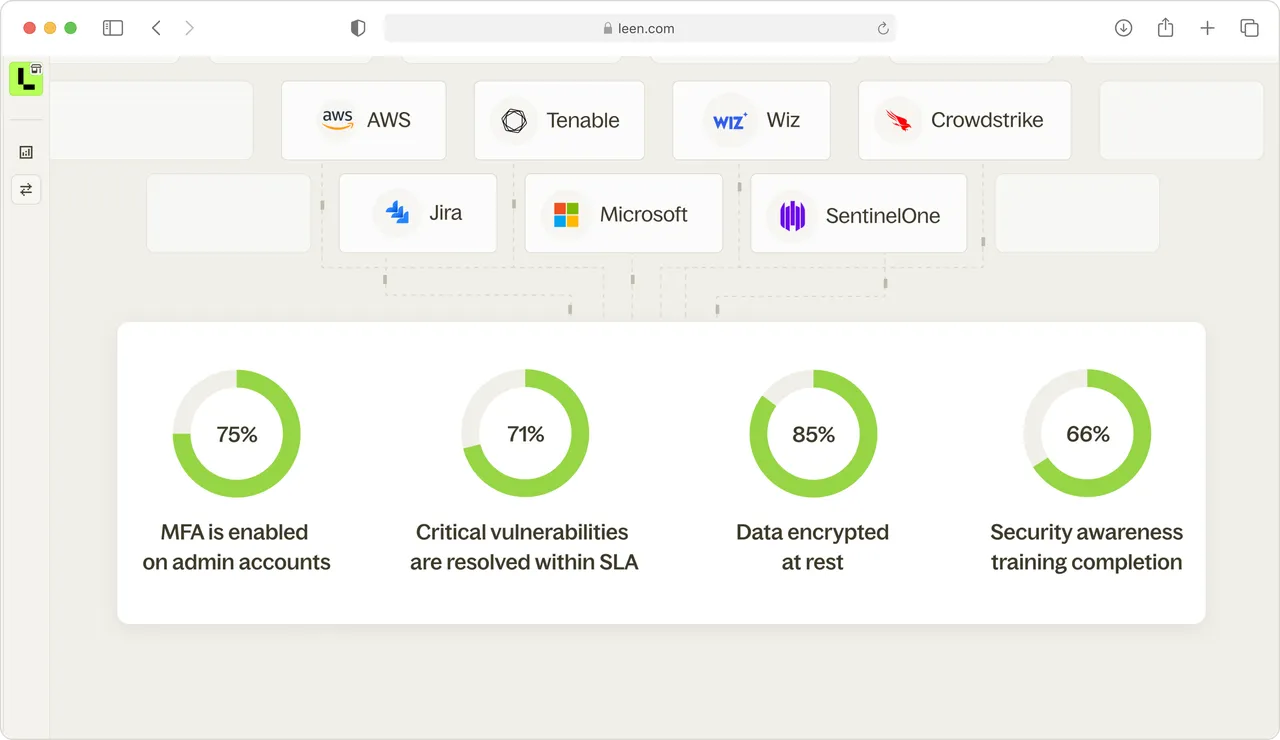The image size is (1280, 740).
Task: Go forward with the Safari forward arrow
Action: 189,28
